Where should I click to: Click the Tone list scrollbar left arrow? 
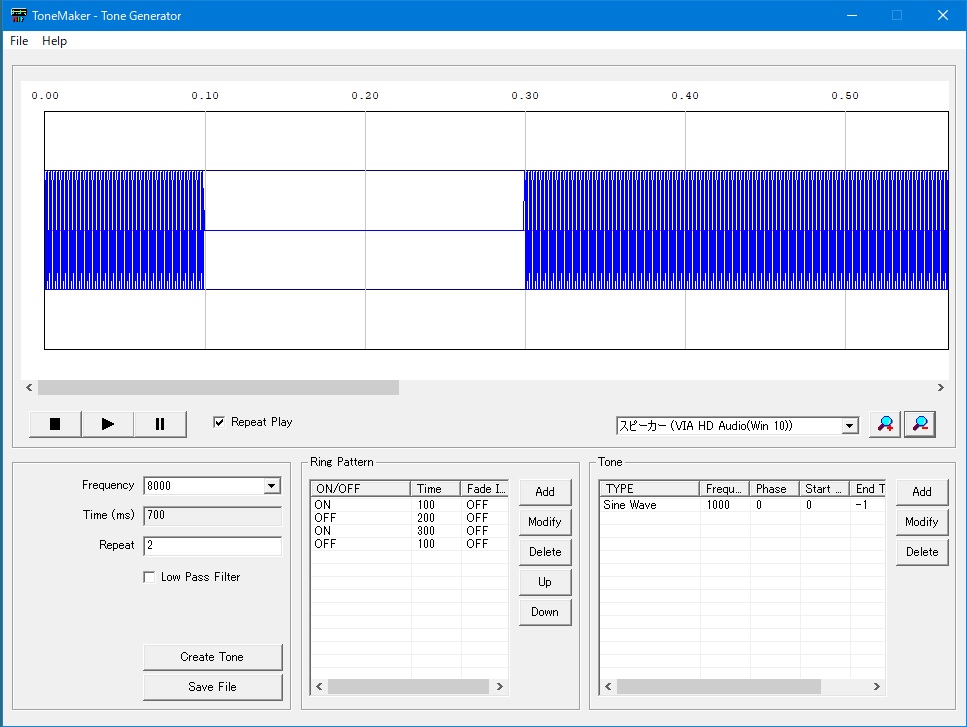(x=608, y=686)
